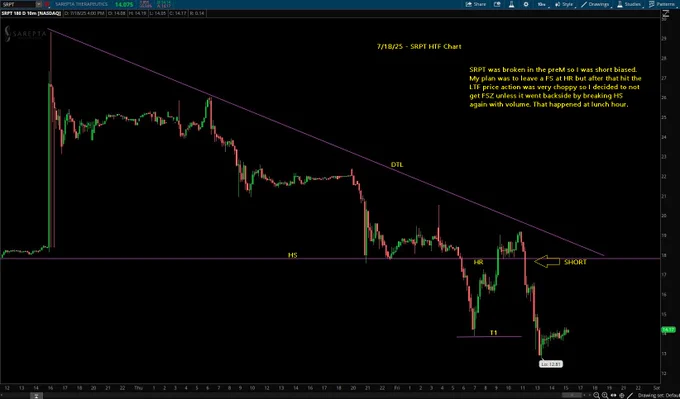Open chart settings gear icon
The image size is (680, 399).
pyautogui.click(x=526, y=4)
